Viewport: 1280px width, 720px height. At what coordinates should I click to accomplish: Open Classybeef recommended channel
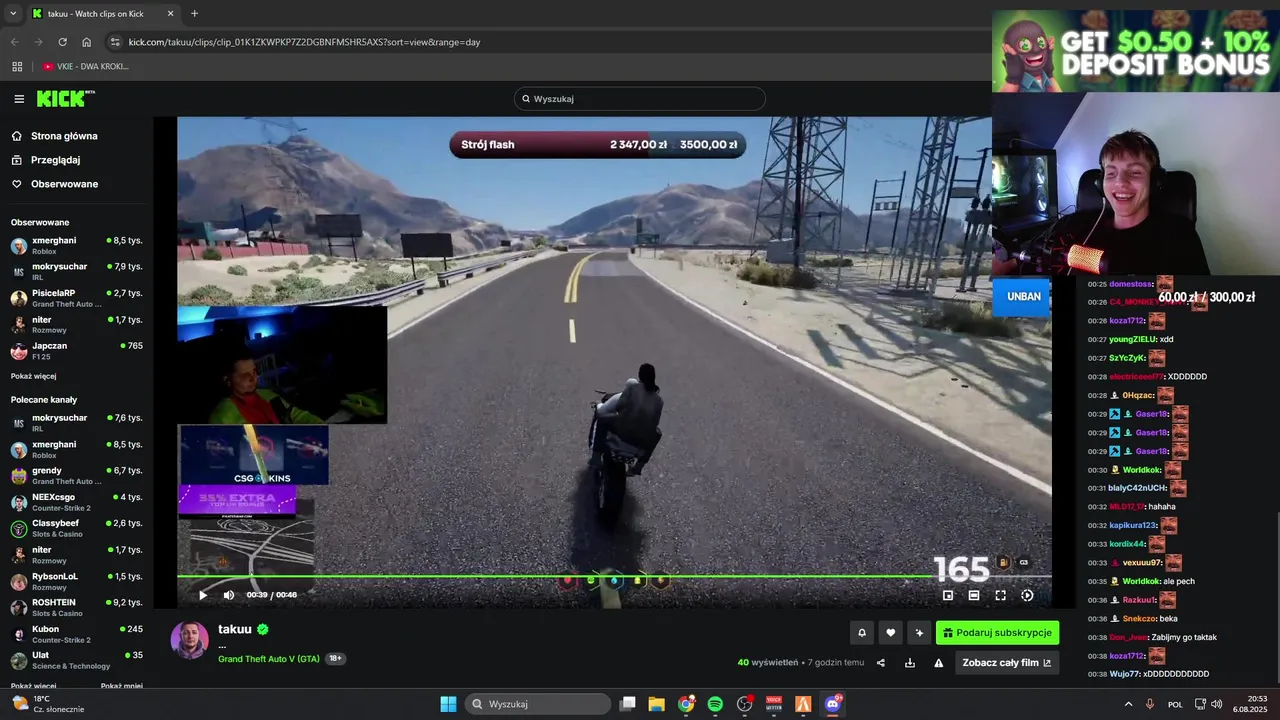coord(76,528)
